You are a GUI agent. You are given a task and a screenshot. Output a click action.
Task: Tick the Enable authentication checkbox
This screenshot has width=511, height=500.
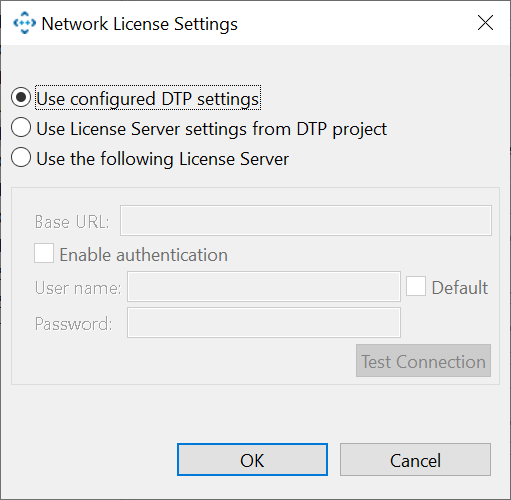(44, 253)
